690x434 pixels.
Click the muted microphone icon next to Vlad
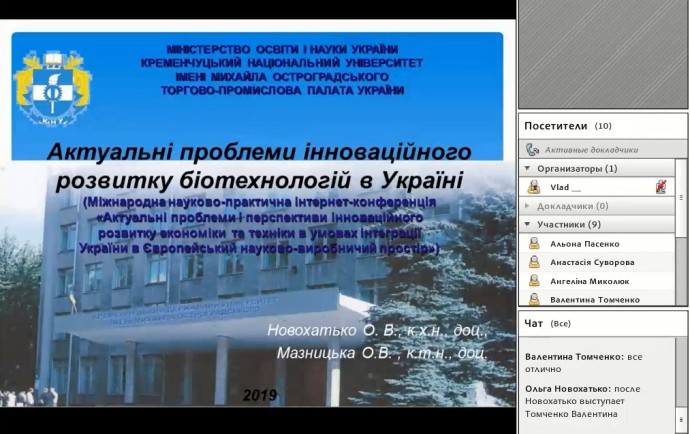(x=661, y=187)
